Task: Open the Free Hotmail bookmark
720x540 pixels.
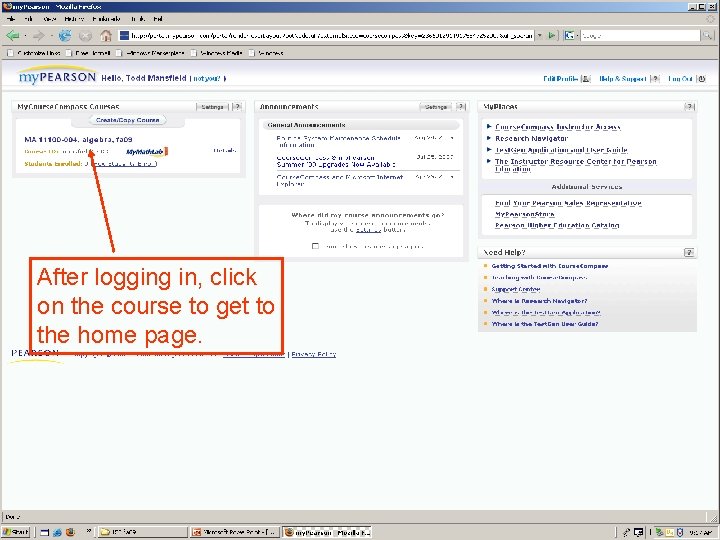Action: point(88,53)
